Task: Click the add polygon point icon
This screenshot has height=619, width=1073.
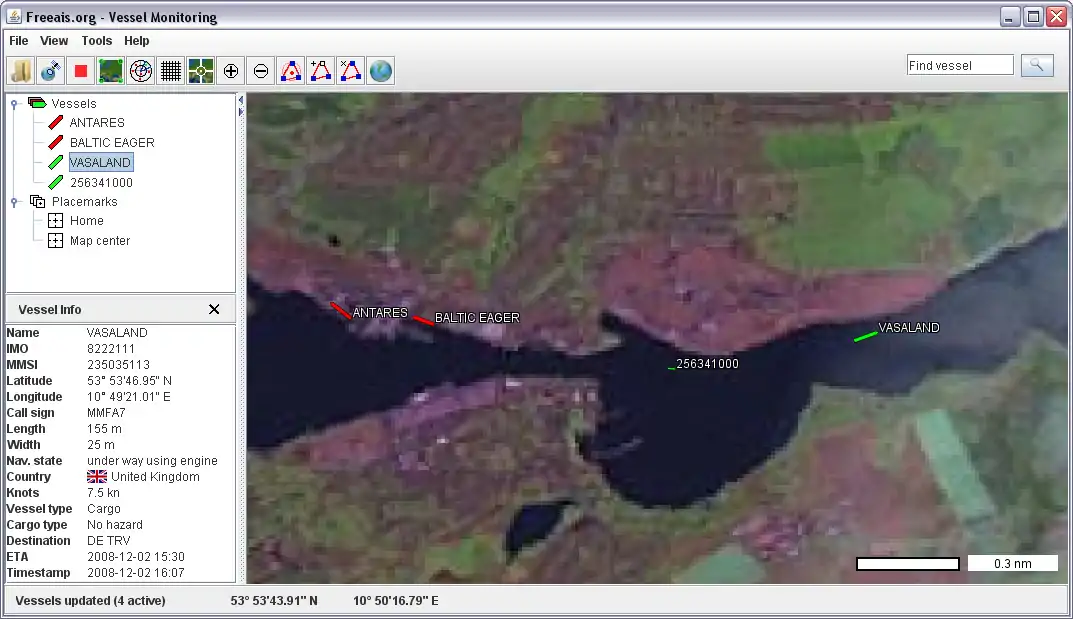Action: pyautogui.click(x=321, y=70)
